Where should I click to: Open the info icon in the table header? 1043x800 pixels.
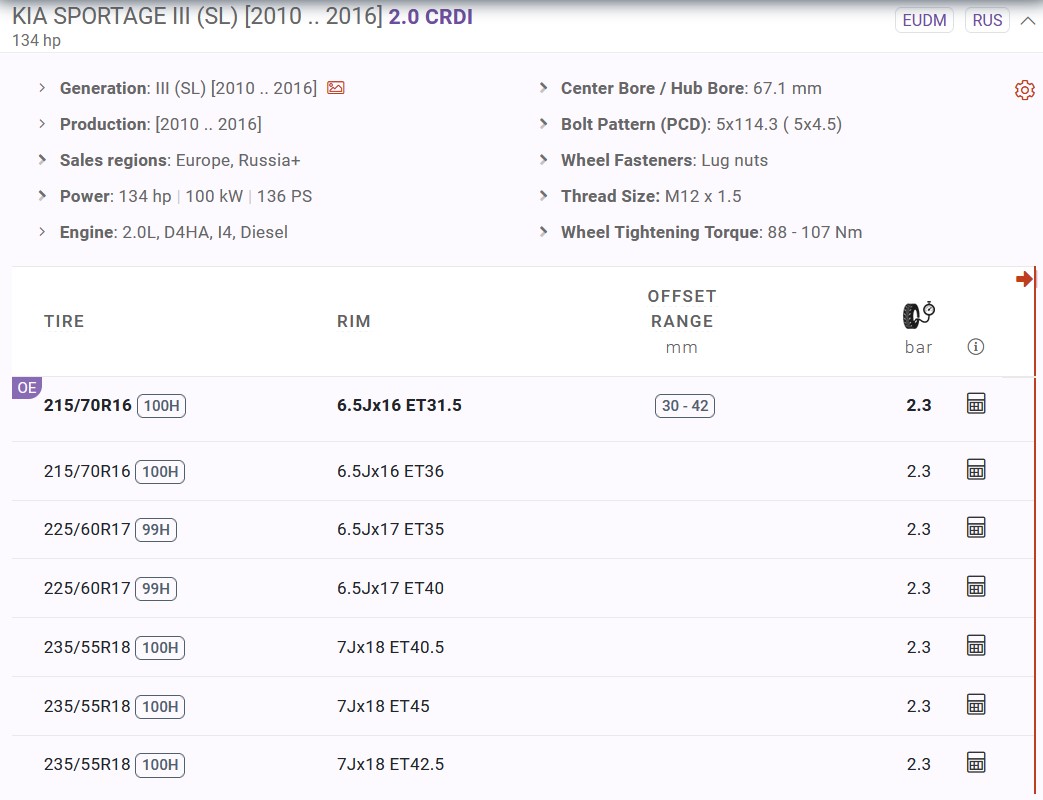[x=975, y=346]
